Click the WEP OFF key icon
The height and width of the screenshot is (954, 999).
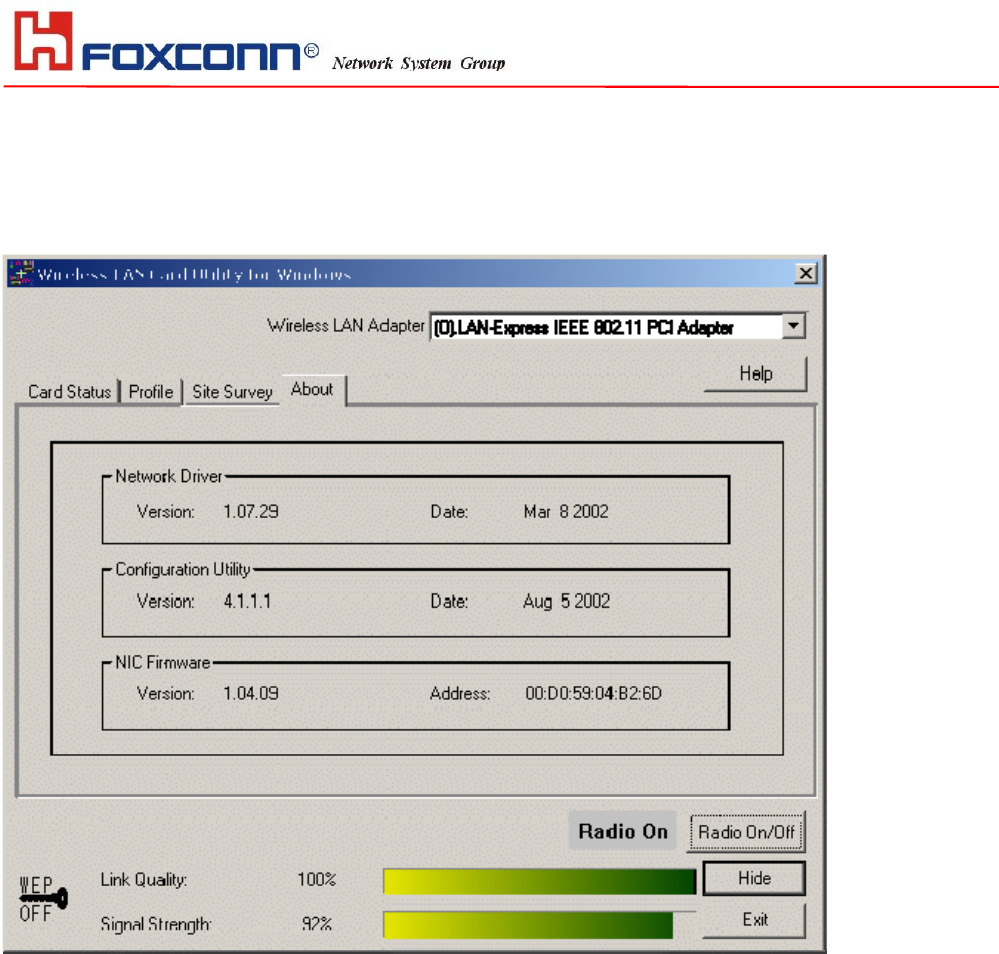click(x=43, y=899)
